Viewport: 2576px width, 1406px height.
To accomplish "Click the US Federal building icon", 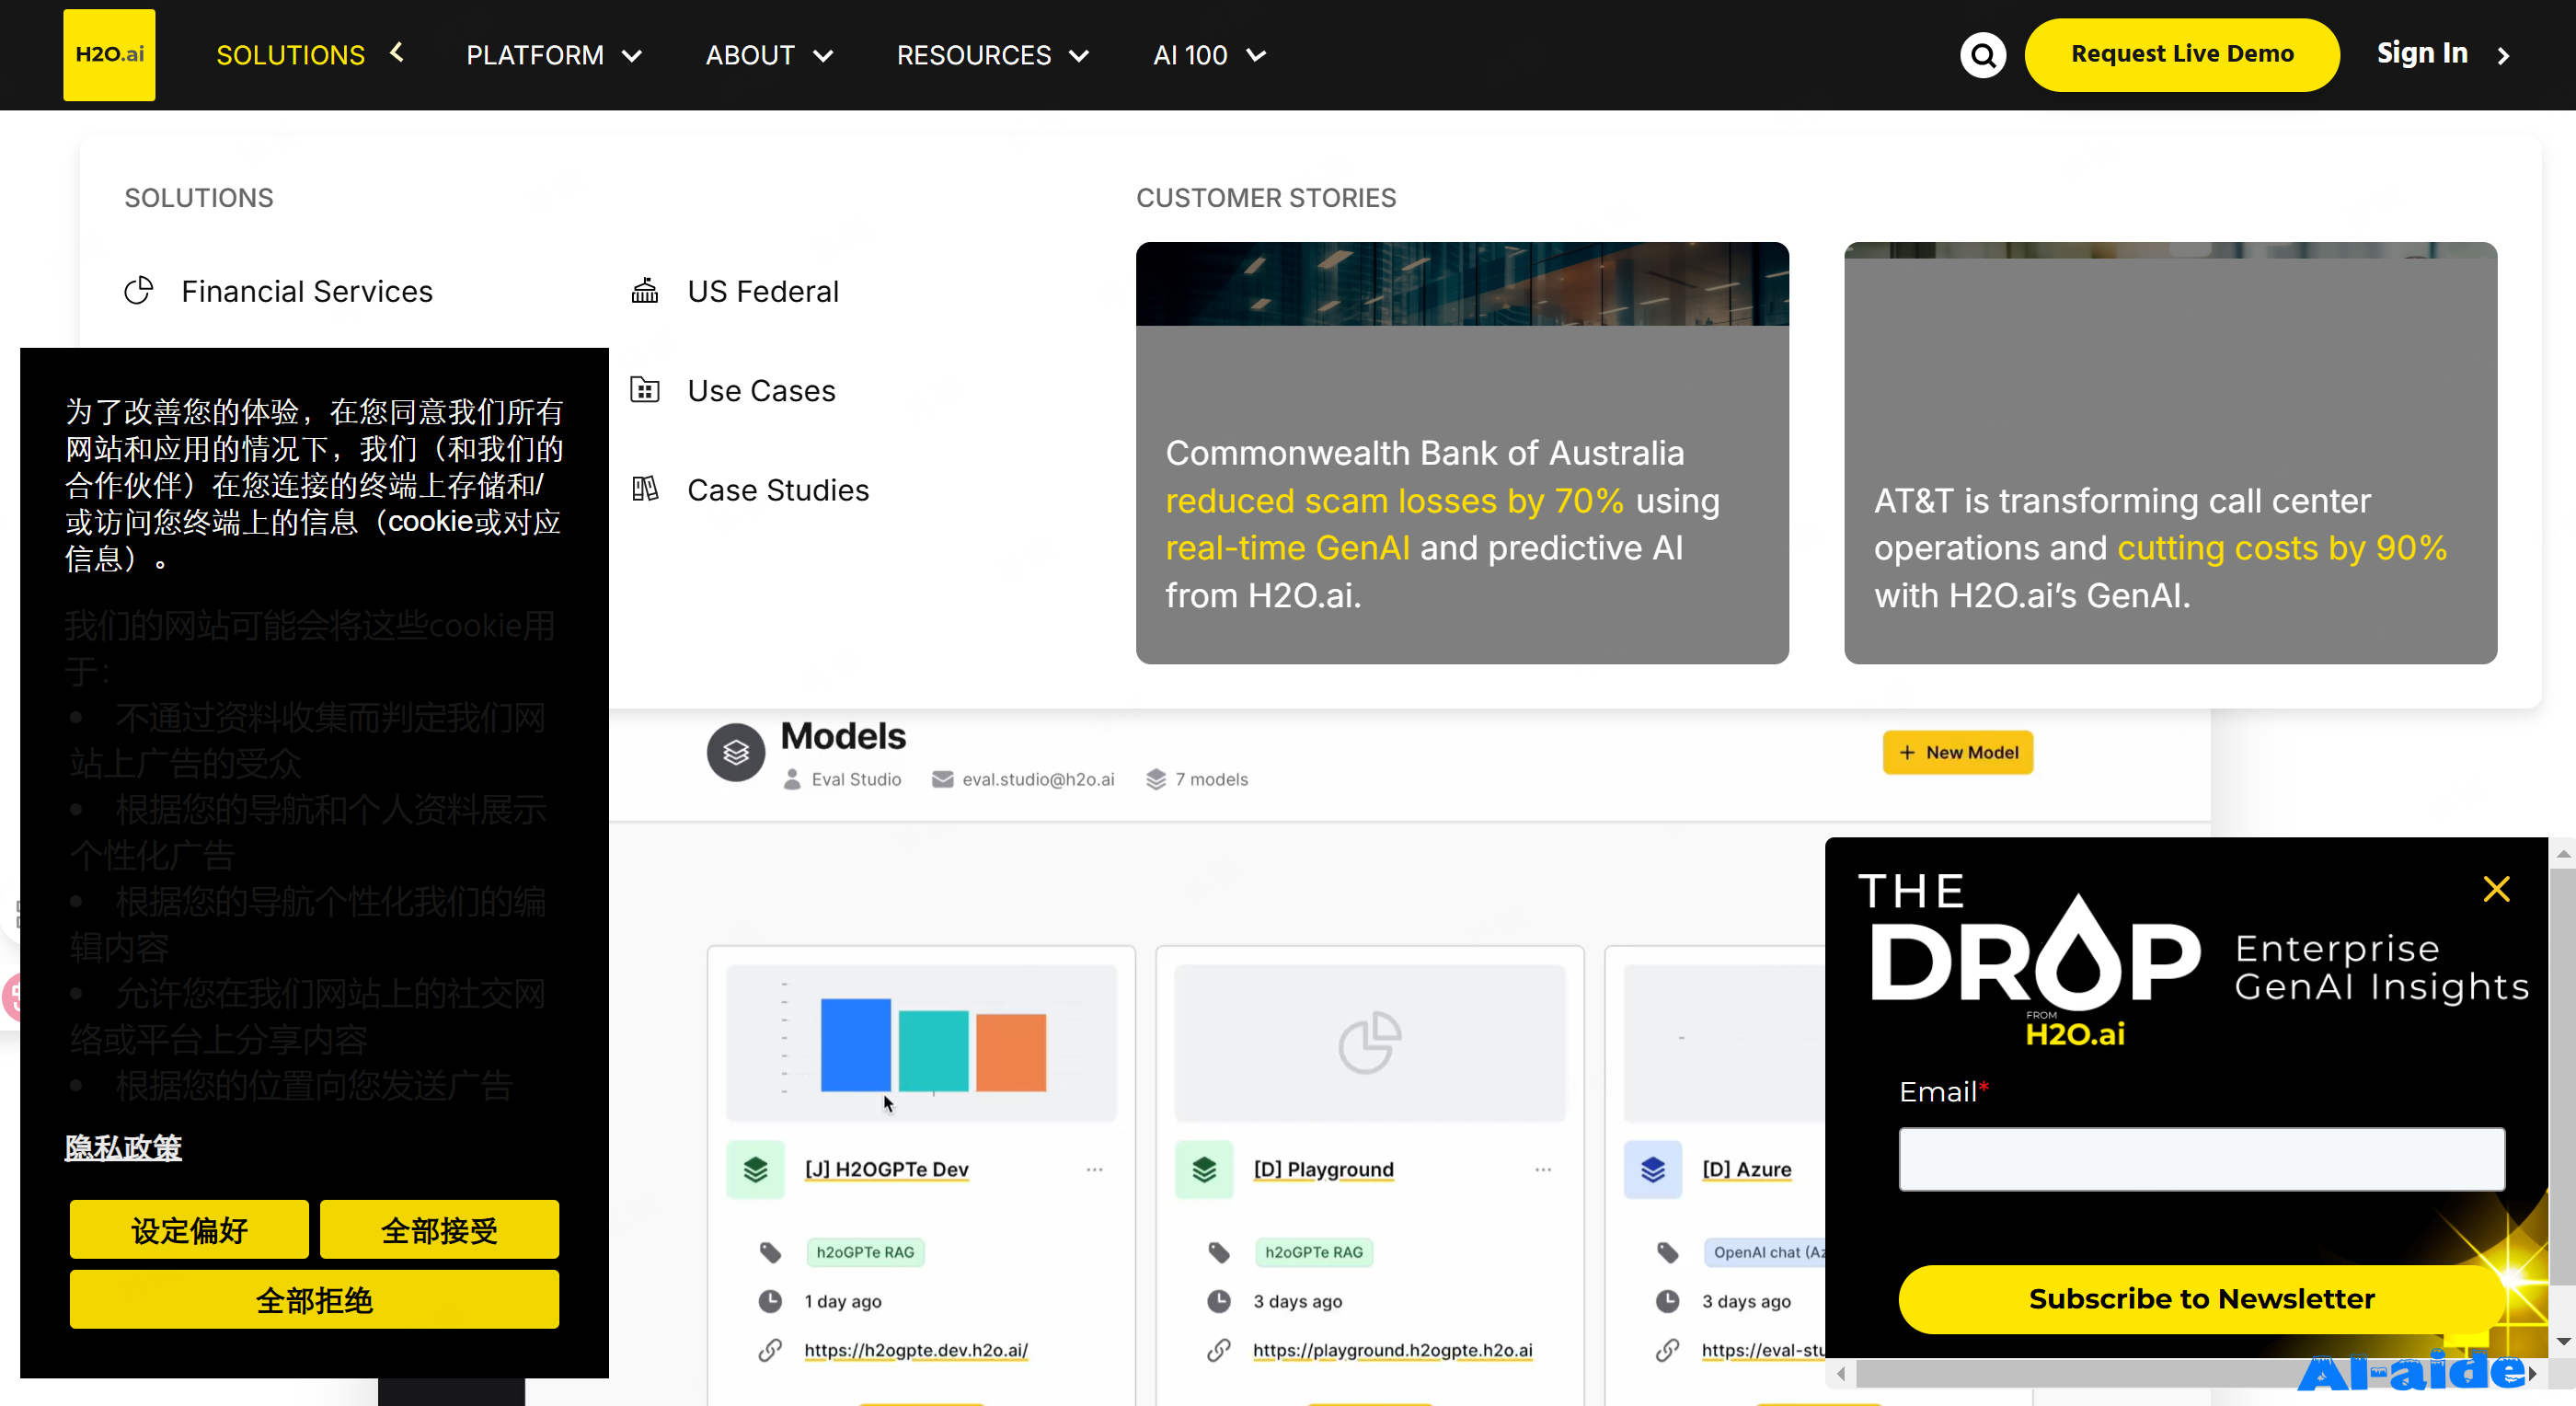I will point(645,291).
